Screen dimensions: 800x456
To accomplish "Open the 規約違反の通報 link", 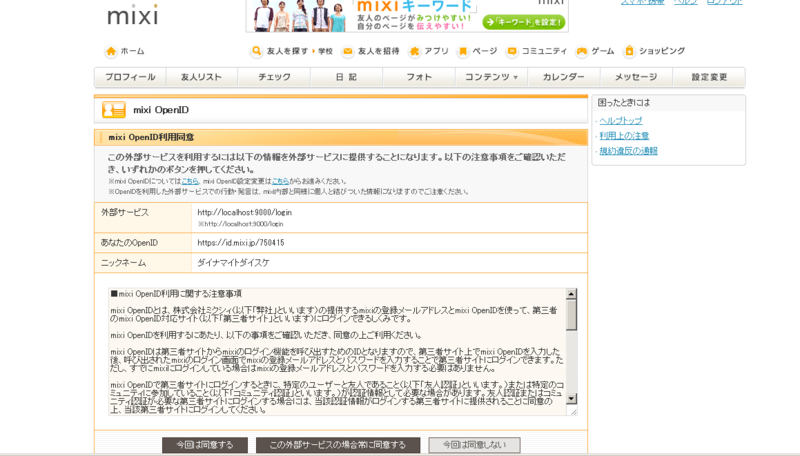I will tap(629, 151).
